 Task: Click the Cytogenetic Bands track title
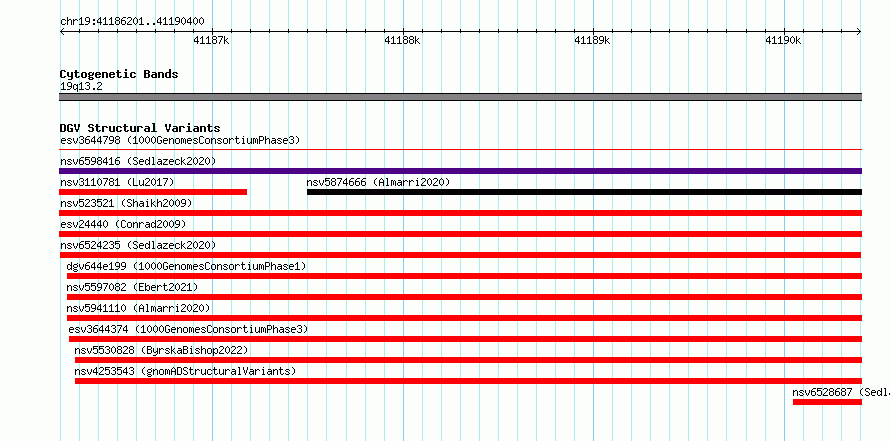(x=119, y=74)
